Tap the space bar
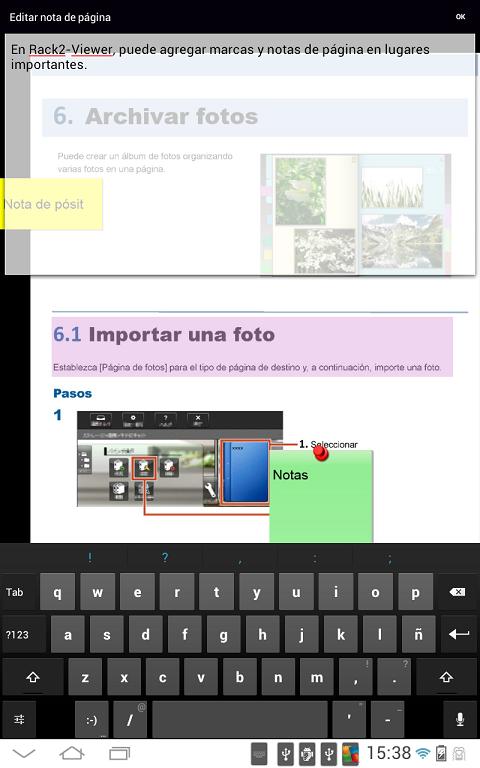This screenshot has width=480, height=768. coord(240,720)
